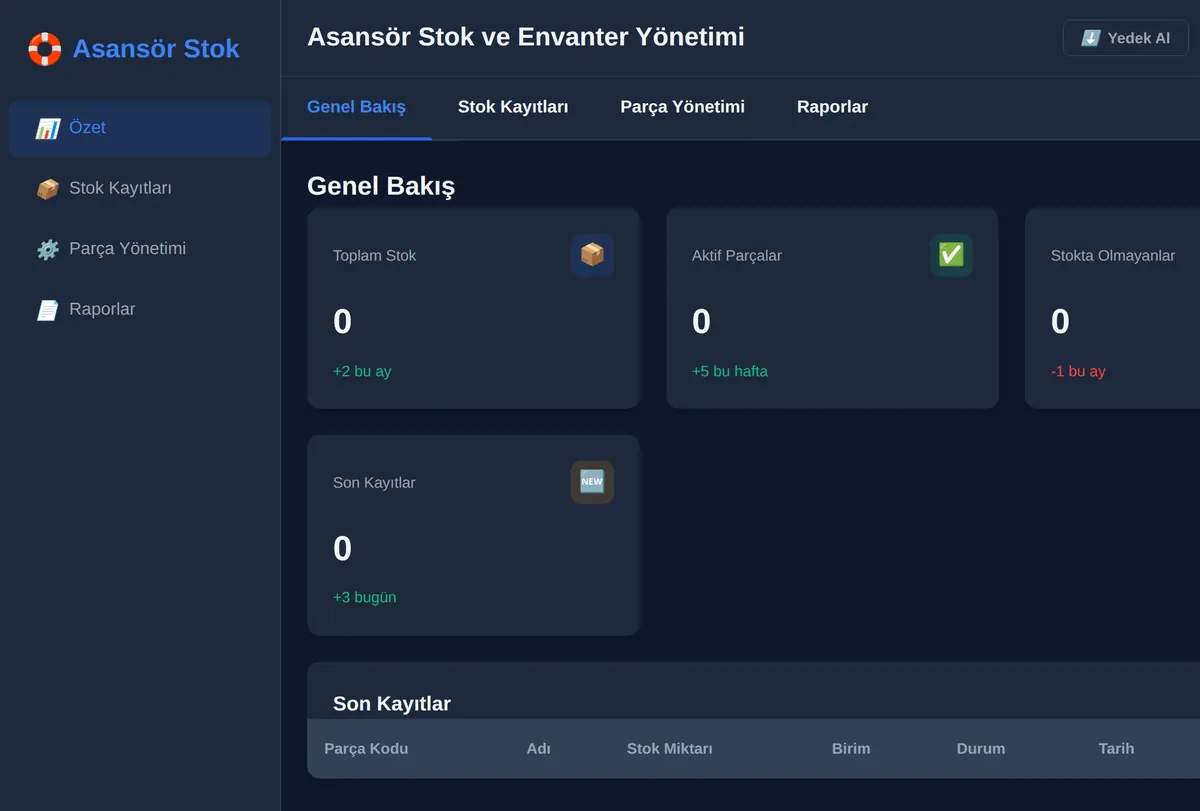
Task: Click the "-1 bu ay" text
Action: click(x=1078, y=371)
